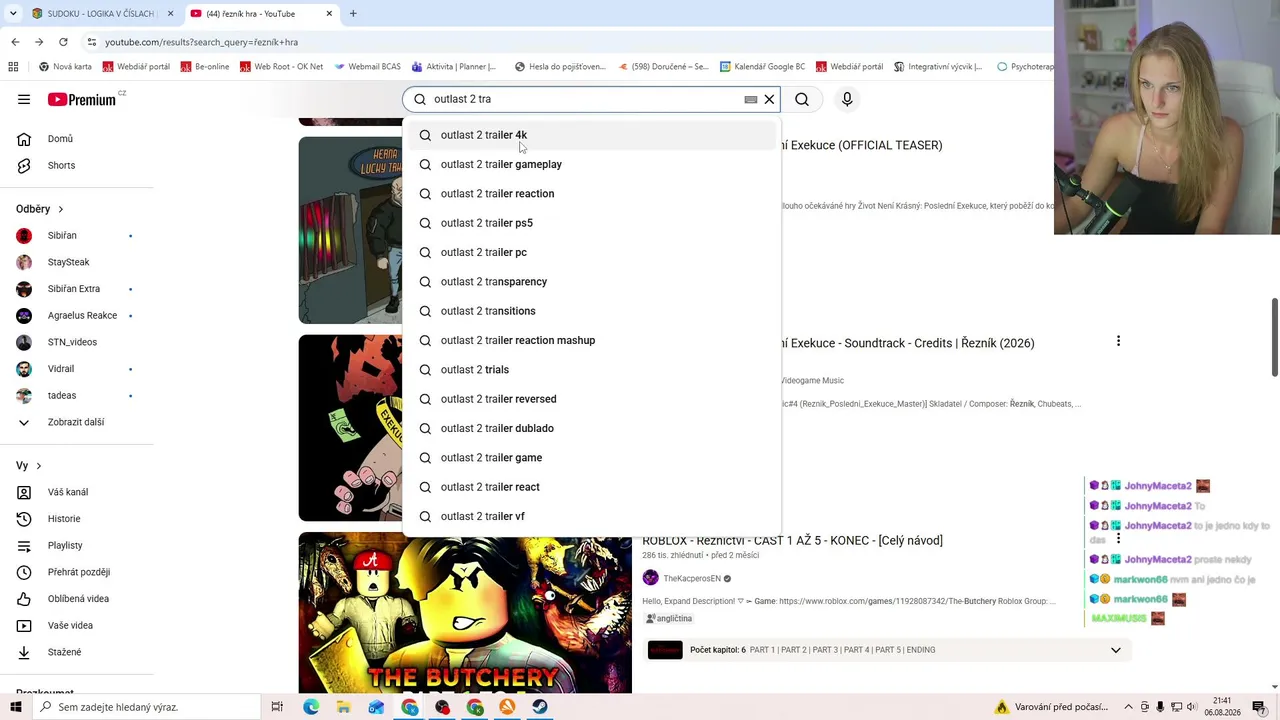
Task: Select suggestion outlast 2 trailer ps5
Action: click(x=592, y=223)
